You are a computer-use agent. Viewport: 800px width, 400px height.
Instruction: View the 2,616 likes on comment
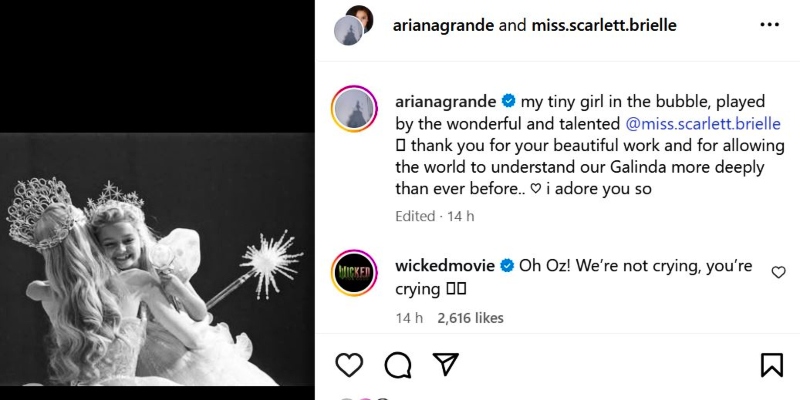(470, 318)
